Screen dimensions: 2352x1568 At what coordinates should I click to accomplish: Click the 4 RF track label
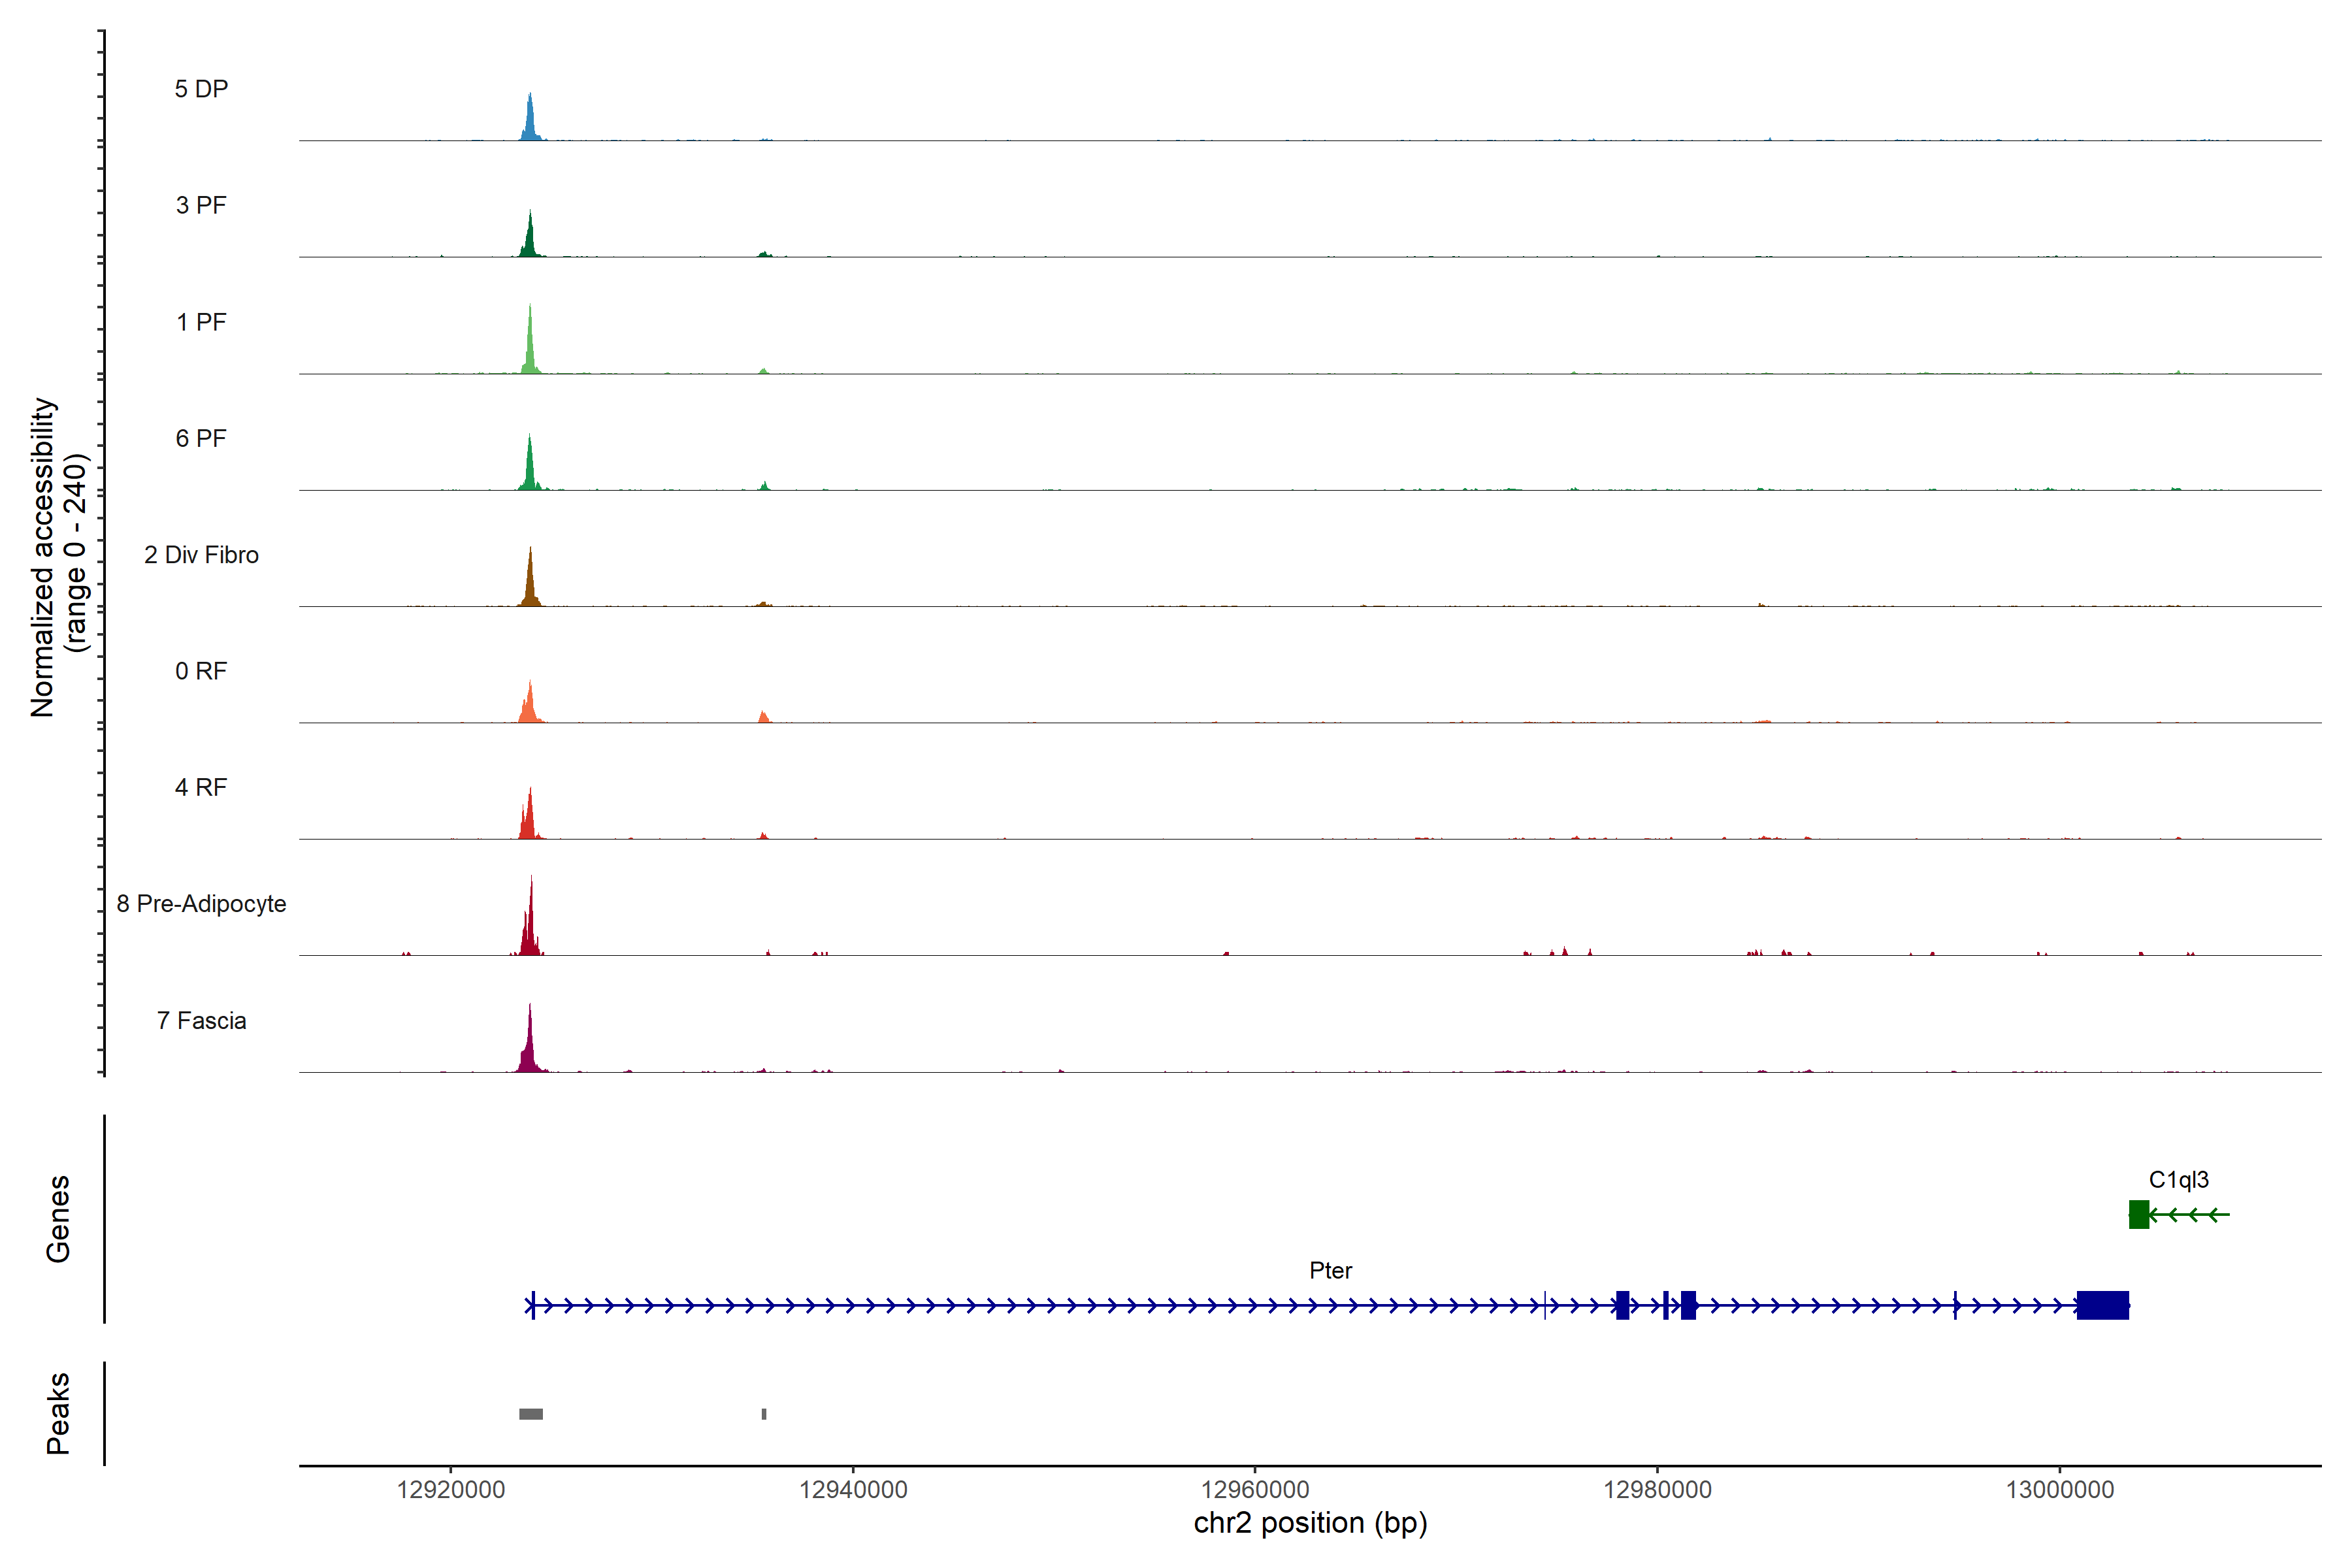tap(201, 787)
